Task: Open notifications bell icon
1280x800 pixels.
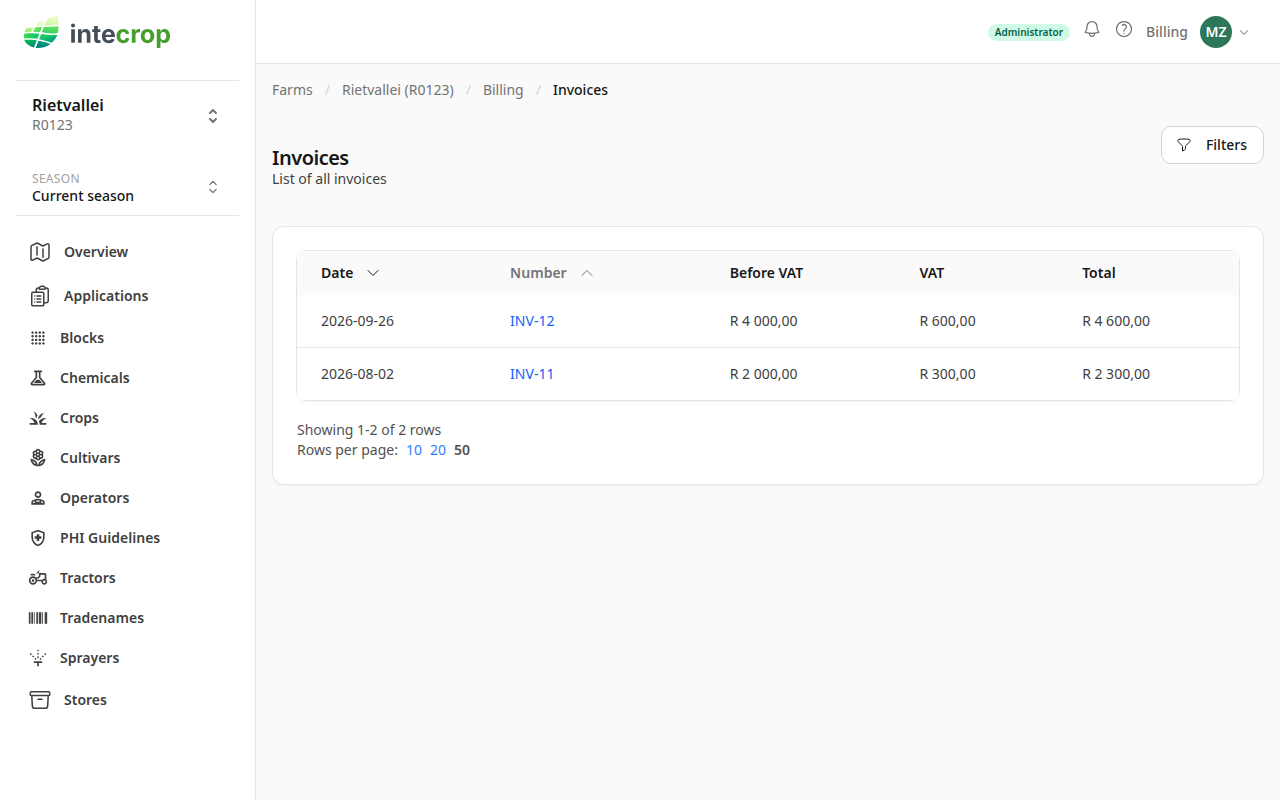Action: coord(1092,30)
